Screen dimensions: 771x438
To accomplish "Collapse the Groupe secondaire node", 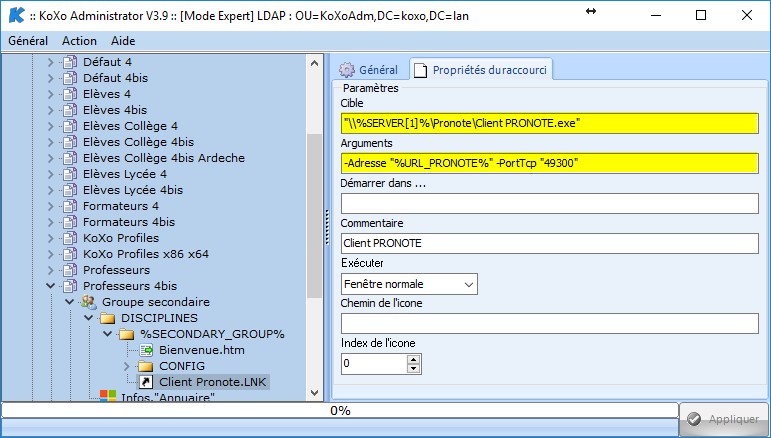I will 69,302.
